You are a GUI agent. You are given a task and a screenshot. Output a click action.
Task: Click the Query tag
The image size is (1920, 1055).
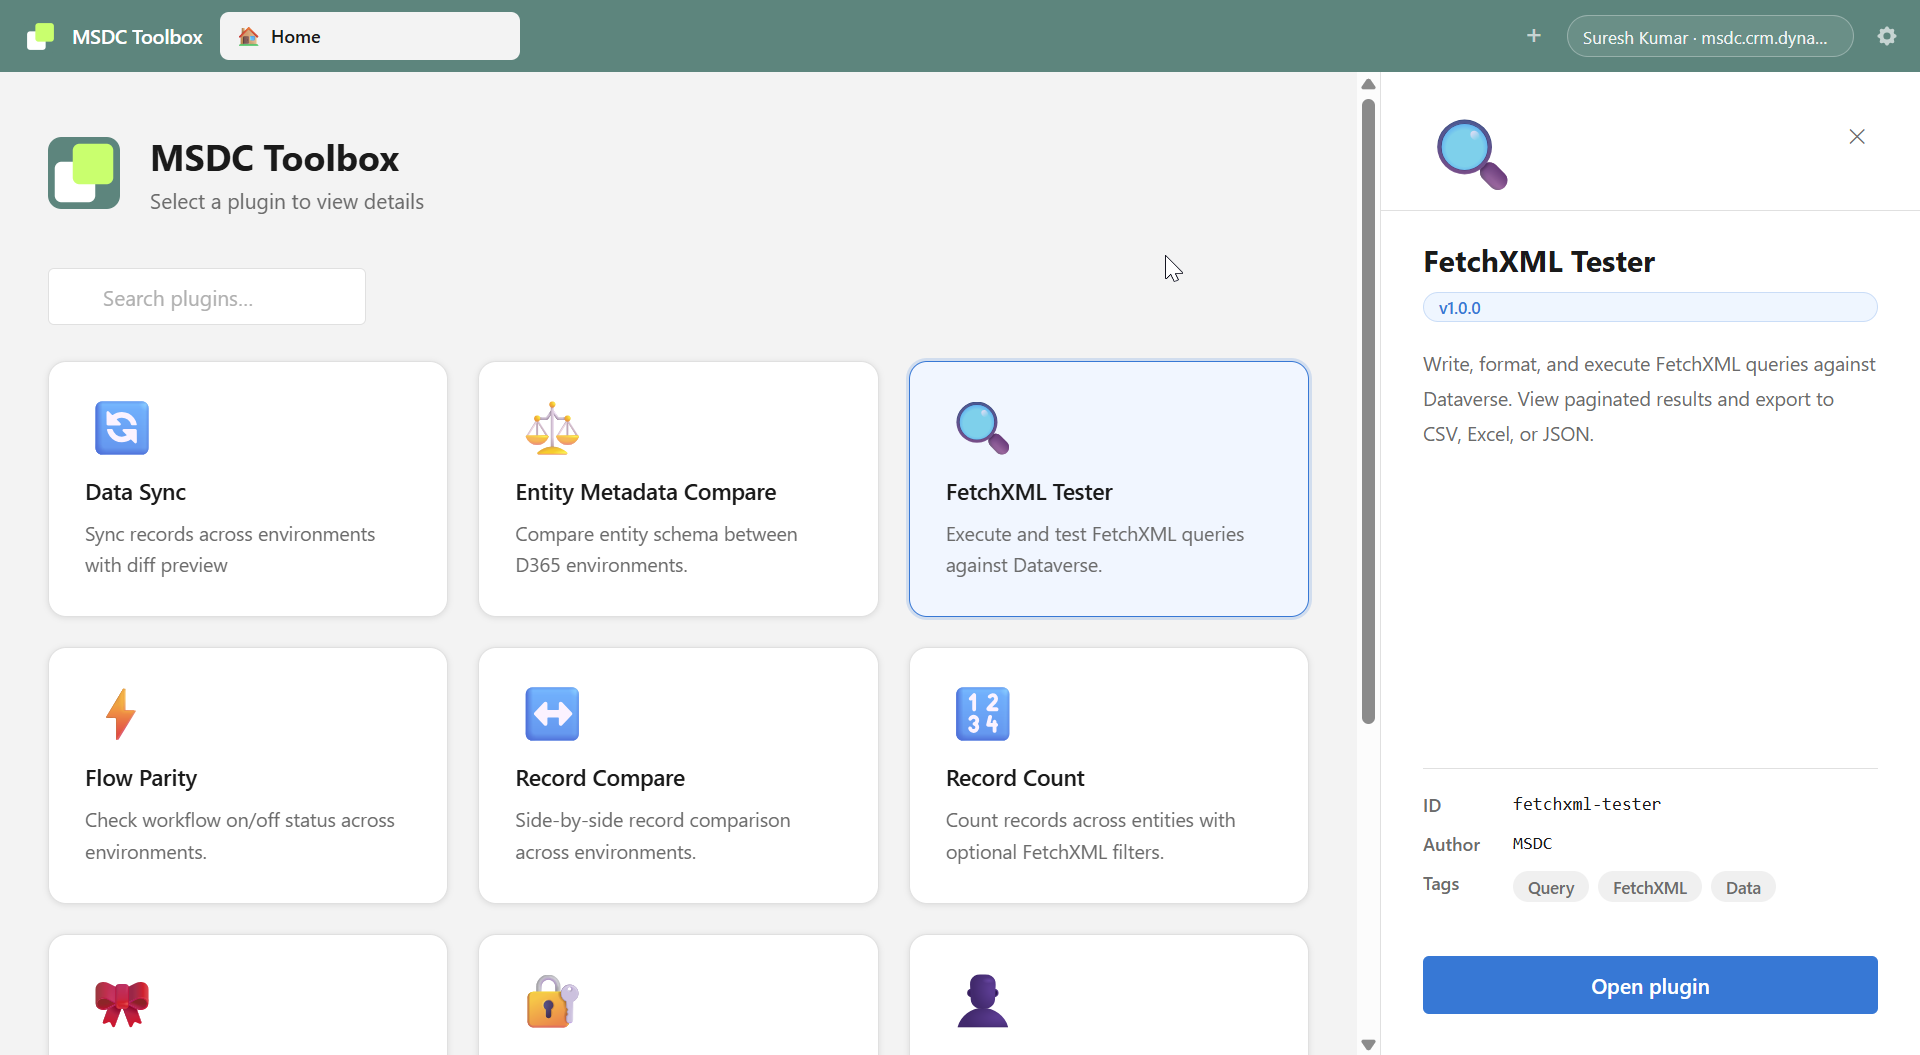click(x=1551, y=887)
